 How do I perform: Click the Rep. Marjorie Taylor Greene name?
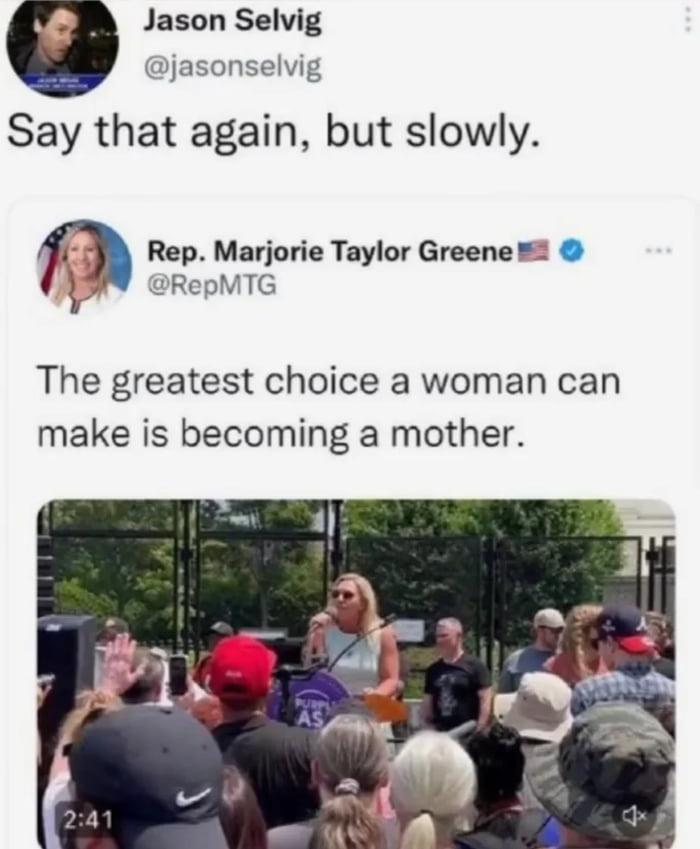click(330, 251)
